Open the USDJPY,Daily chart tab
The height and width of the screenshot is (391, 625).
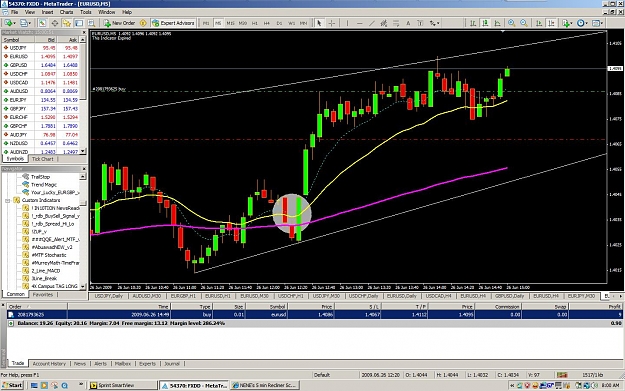pyautogui.click(x=109, y=296)
